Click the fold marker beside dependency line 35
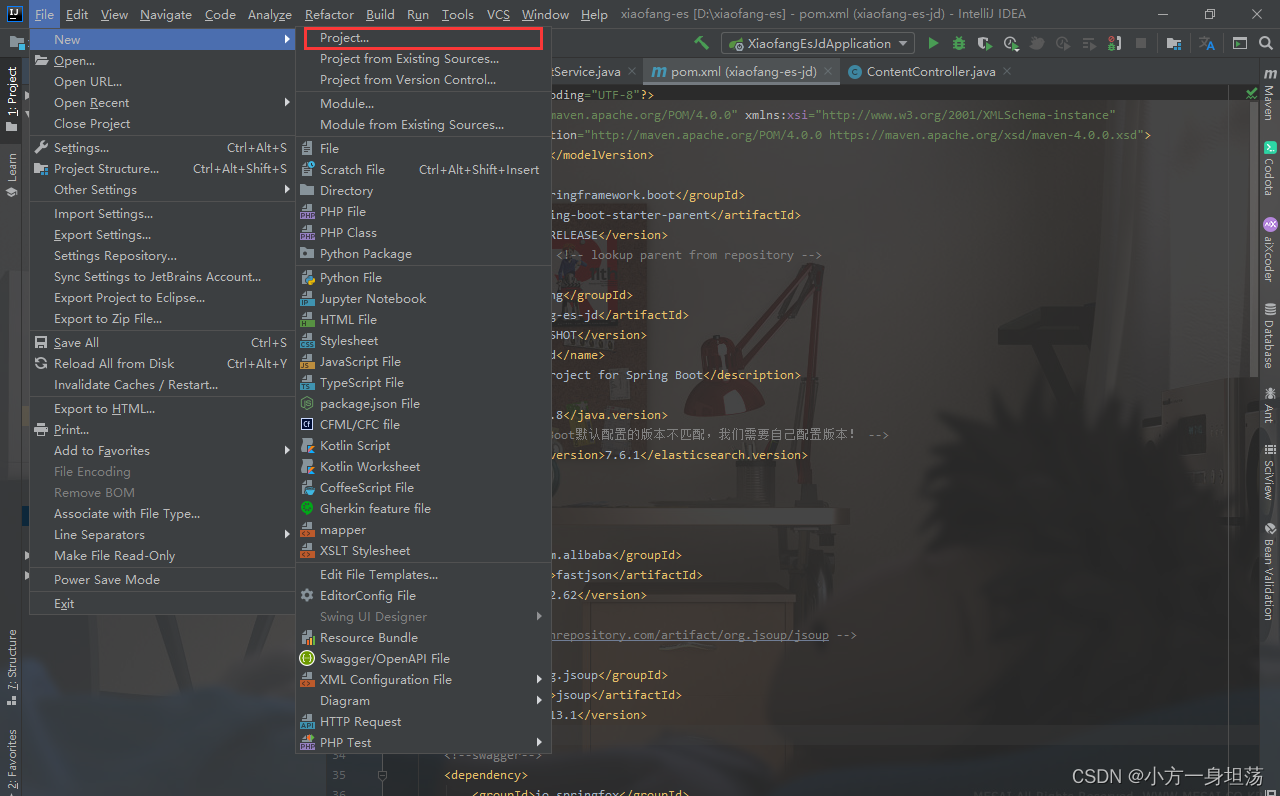The image size is (1280, 796). pos(382,775)
